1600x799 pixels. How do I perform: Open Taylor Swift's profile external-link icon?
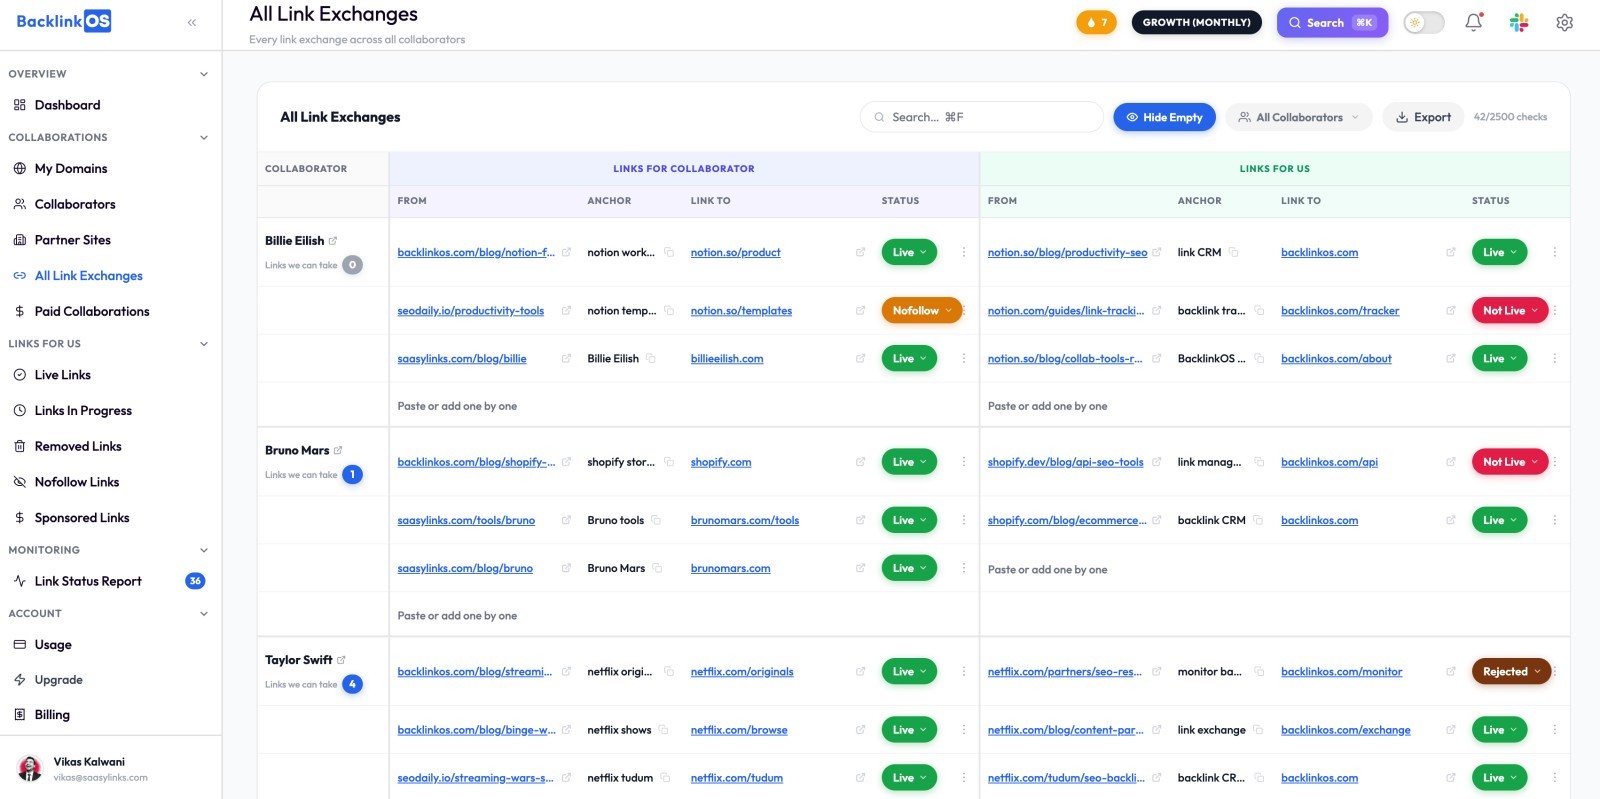(341, 660)
